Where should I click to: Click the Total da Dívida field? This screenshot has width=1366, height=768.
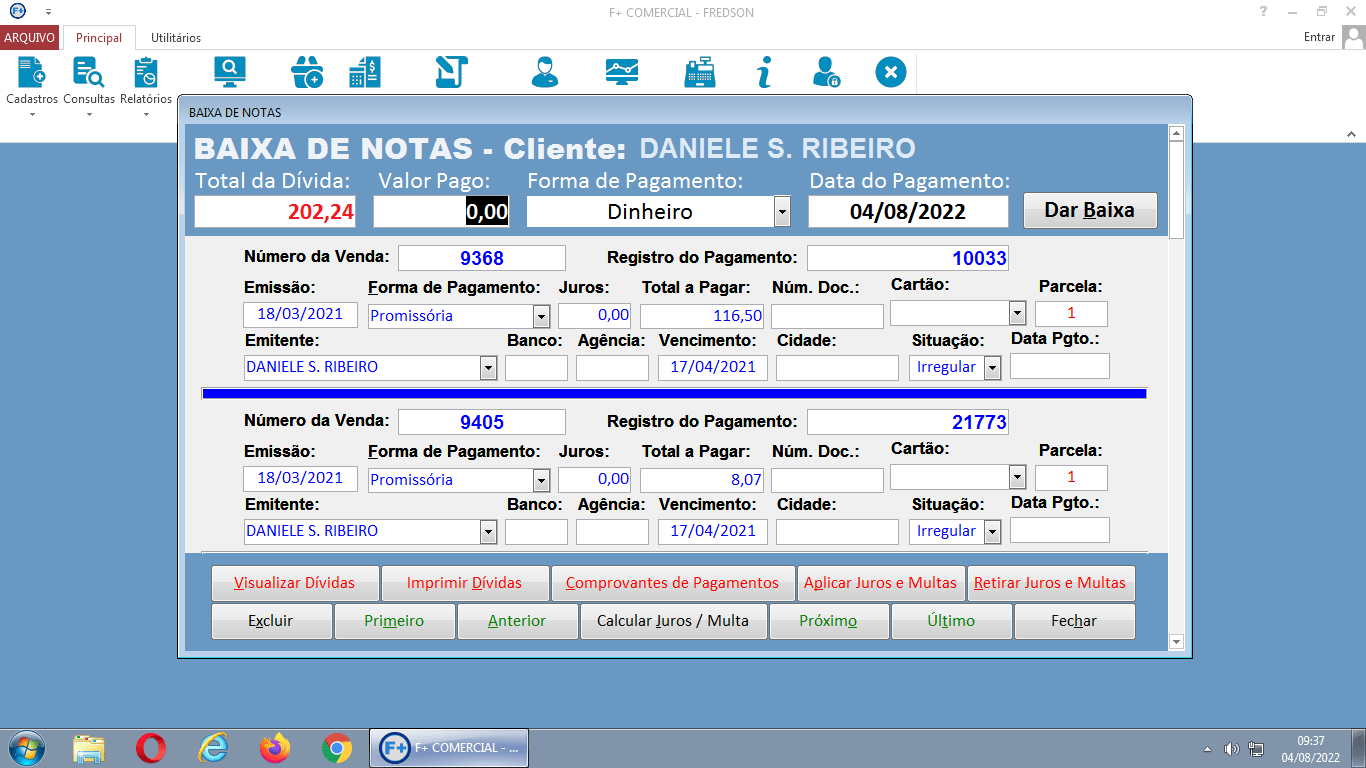[275, 212]
